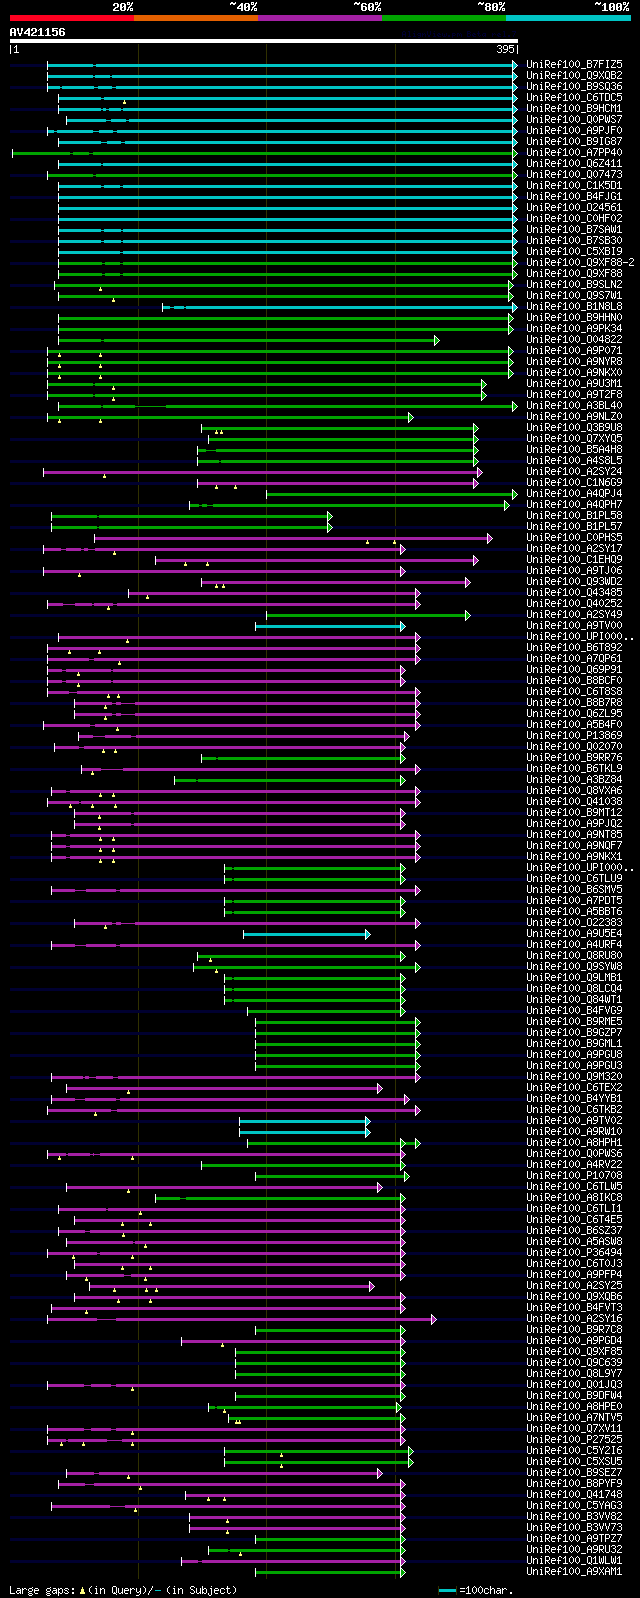Click the UniRef100_A4QPJ4 label

574,493
